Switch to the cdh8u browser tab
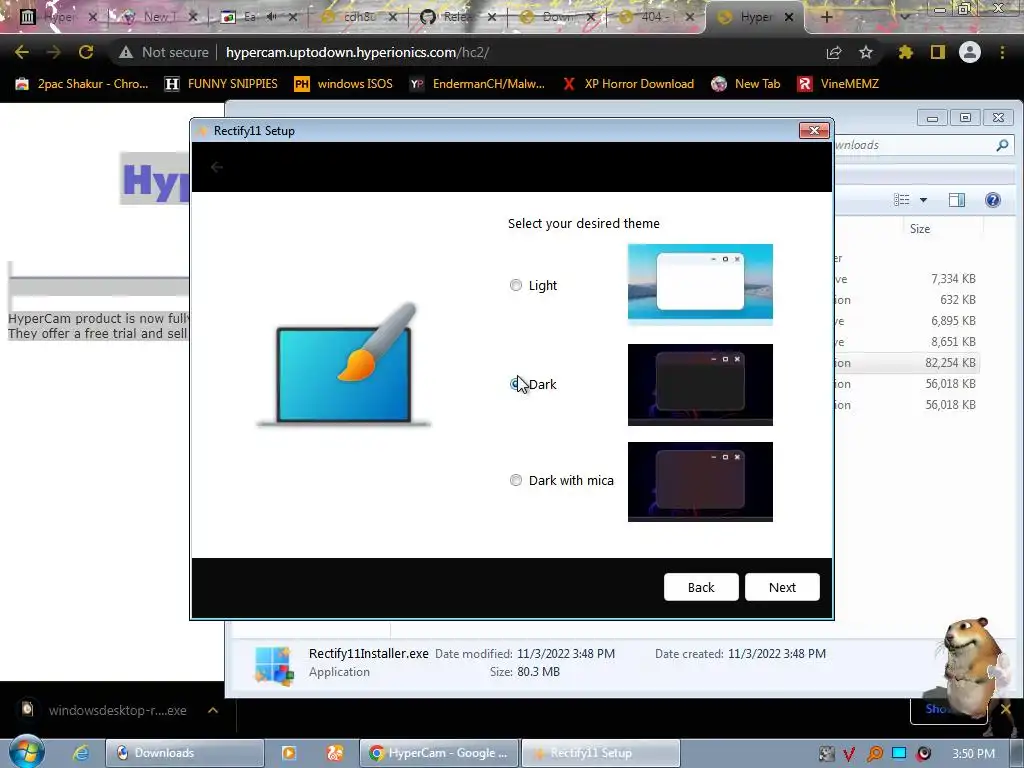 pyautogui.click(x=359, y=17)
